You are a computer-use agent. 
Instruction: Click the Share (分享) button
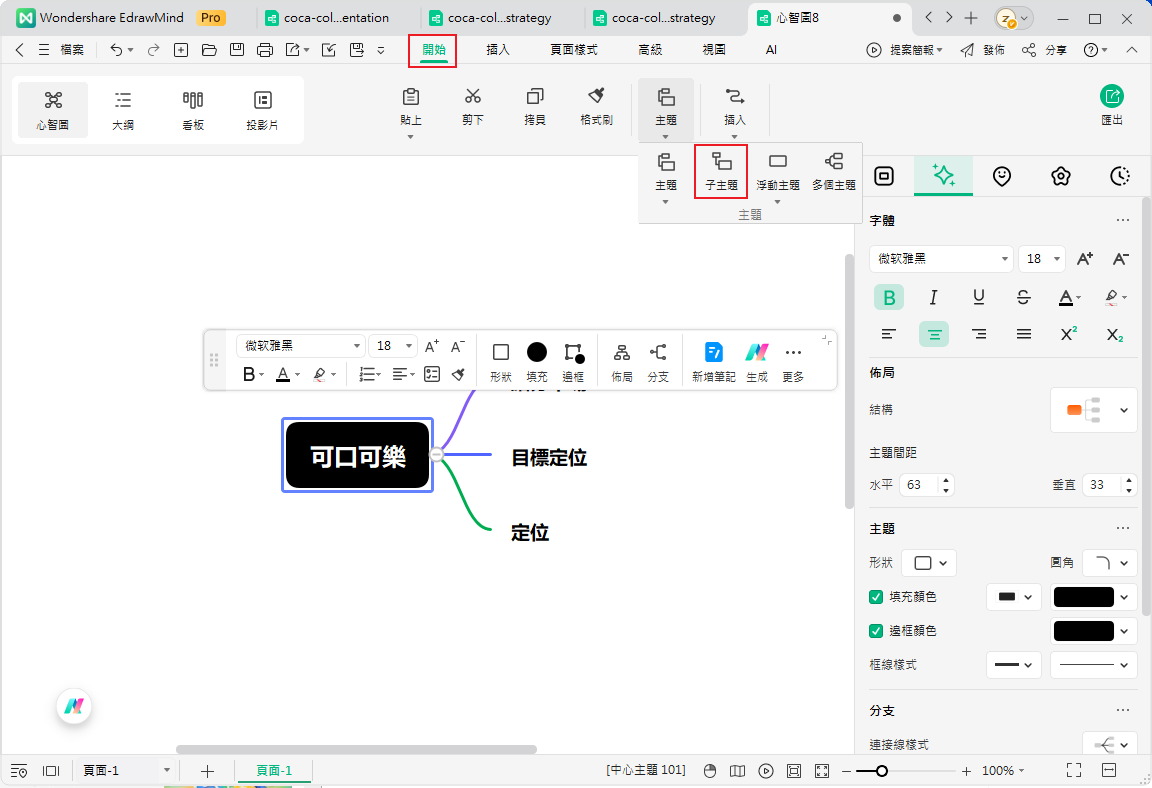click(1045, 50)
